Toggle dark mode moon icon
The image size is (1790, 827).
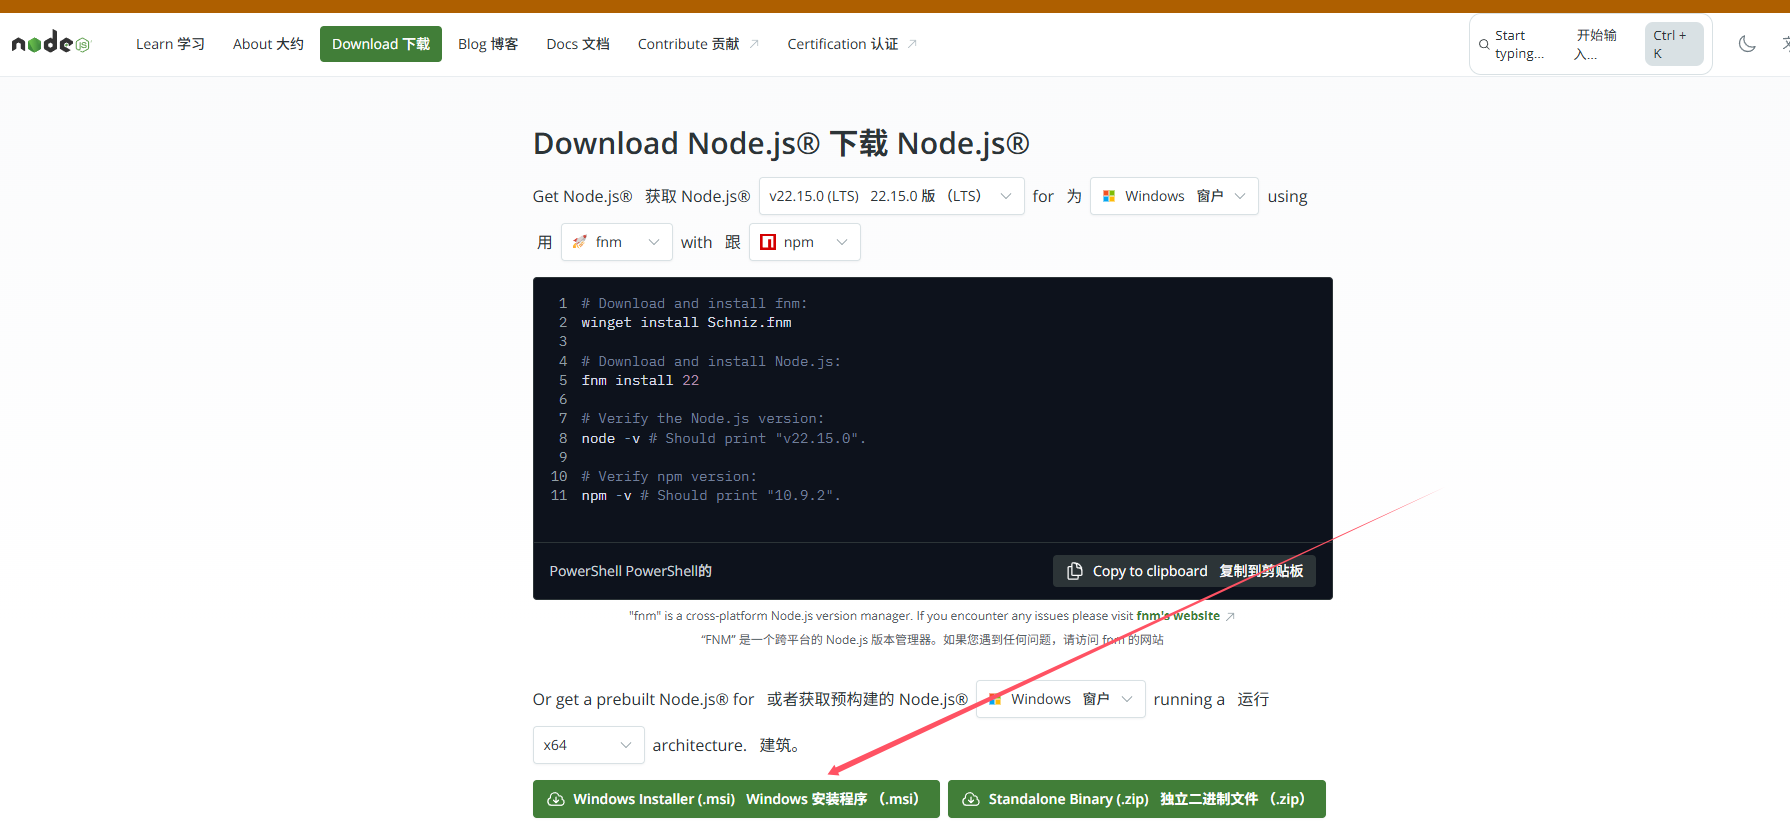(x=1747, y=44)
